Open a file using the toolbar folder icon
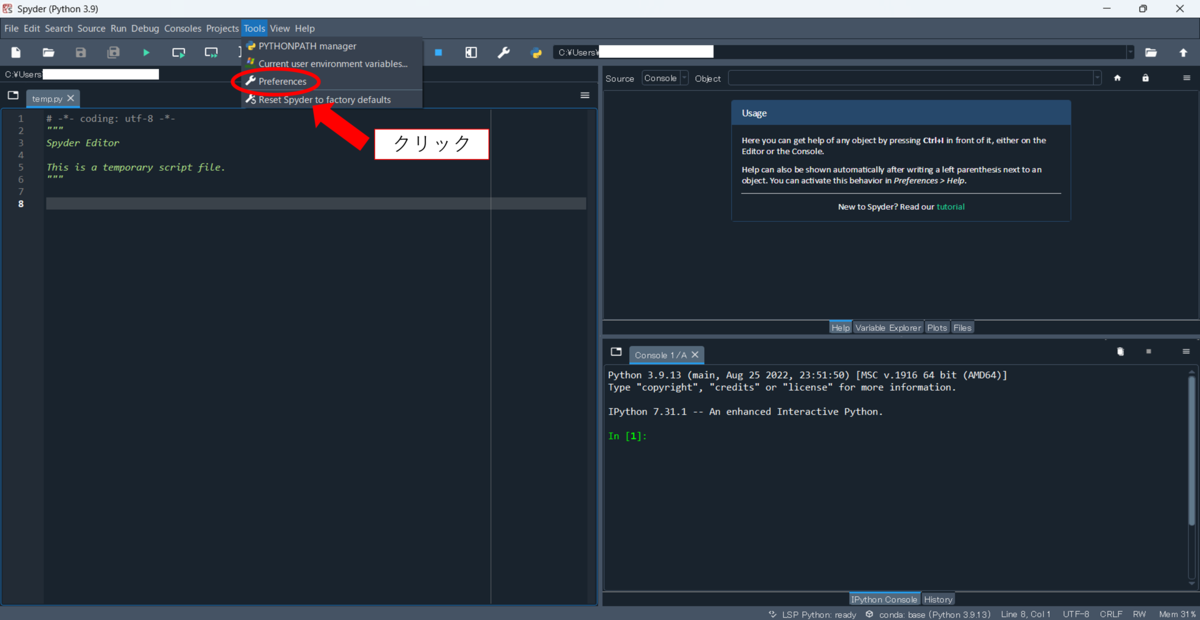This screenshot has height=620, width=1200. [x=48, y=52]
